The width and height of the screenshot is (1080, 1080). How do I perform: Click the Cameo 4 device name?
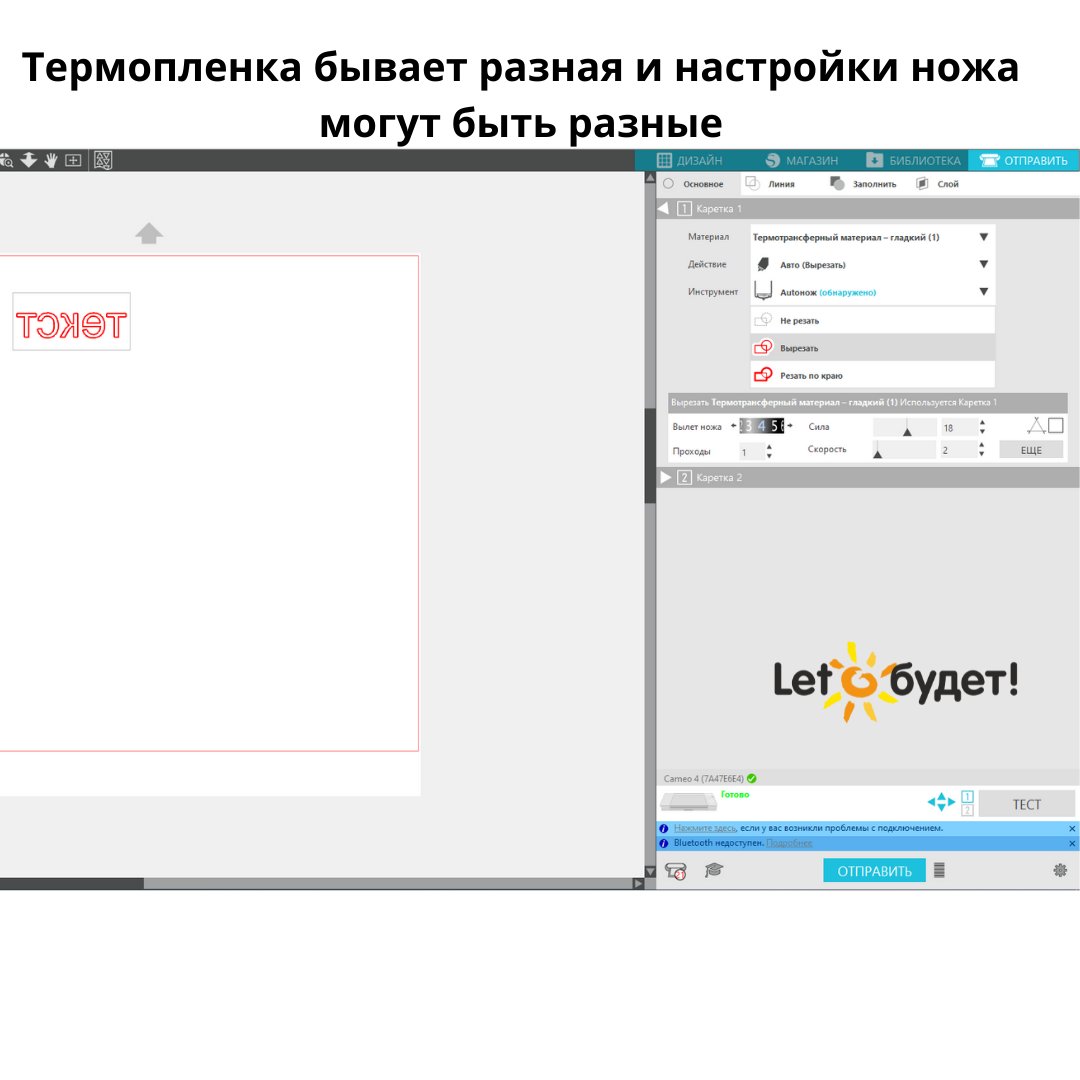[703, 778]
